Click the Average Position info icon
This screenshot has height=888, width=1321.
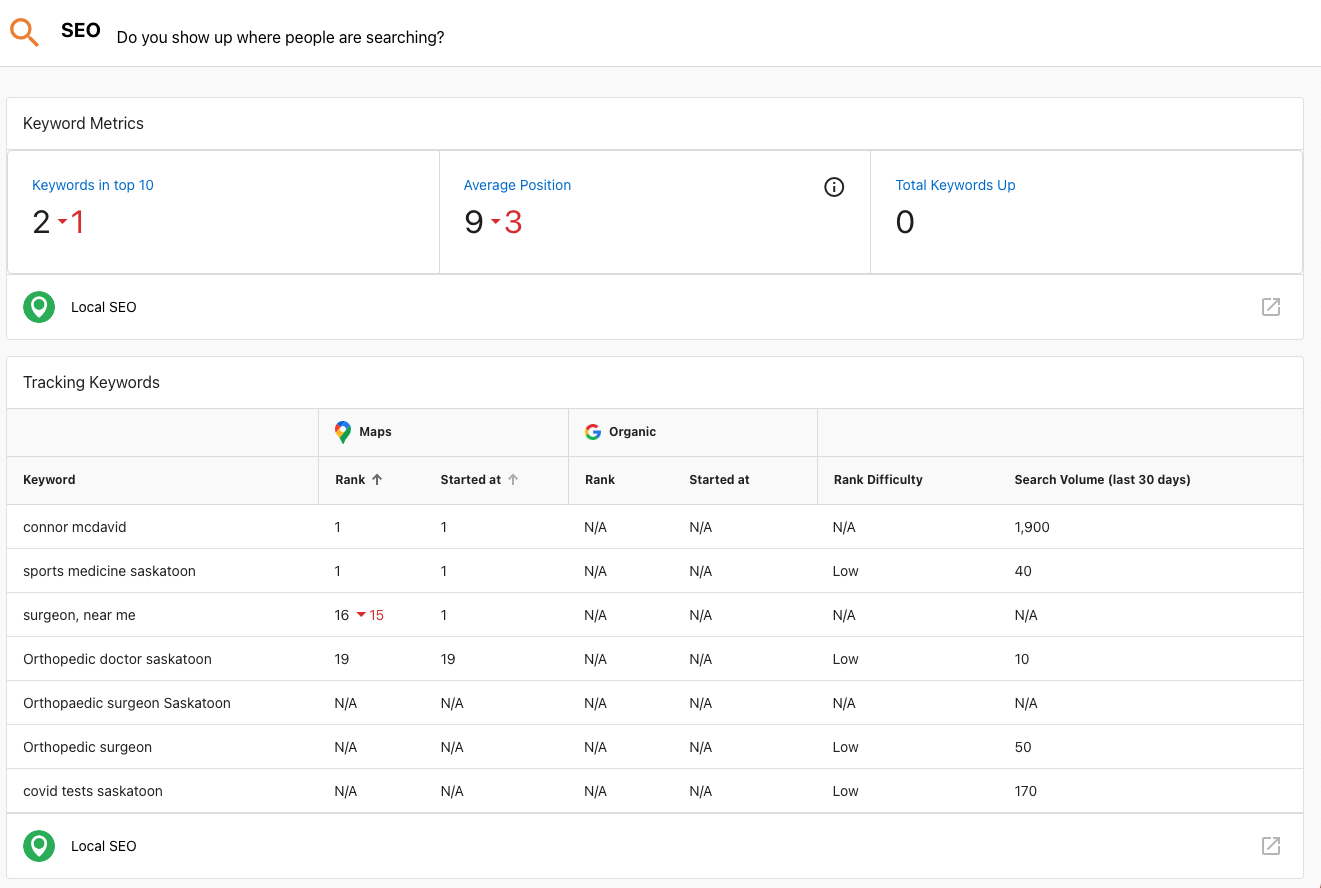(x=834, y=187)
